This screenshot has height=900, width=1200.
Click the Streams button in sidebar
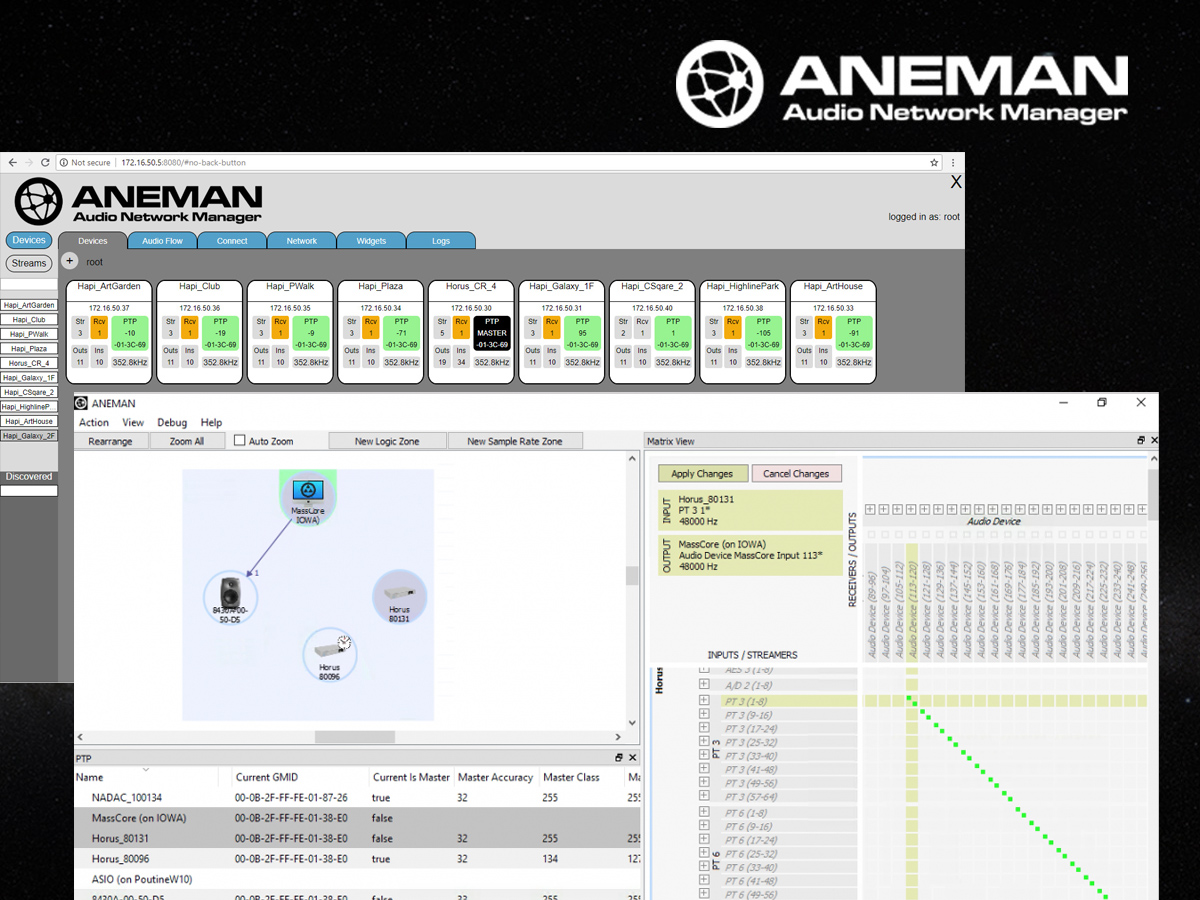click(29, 263)
